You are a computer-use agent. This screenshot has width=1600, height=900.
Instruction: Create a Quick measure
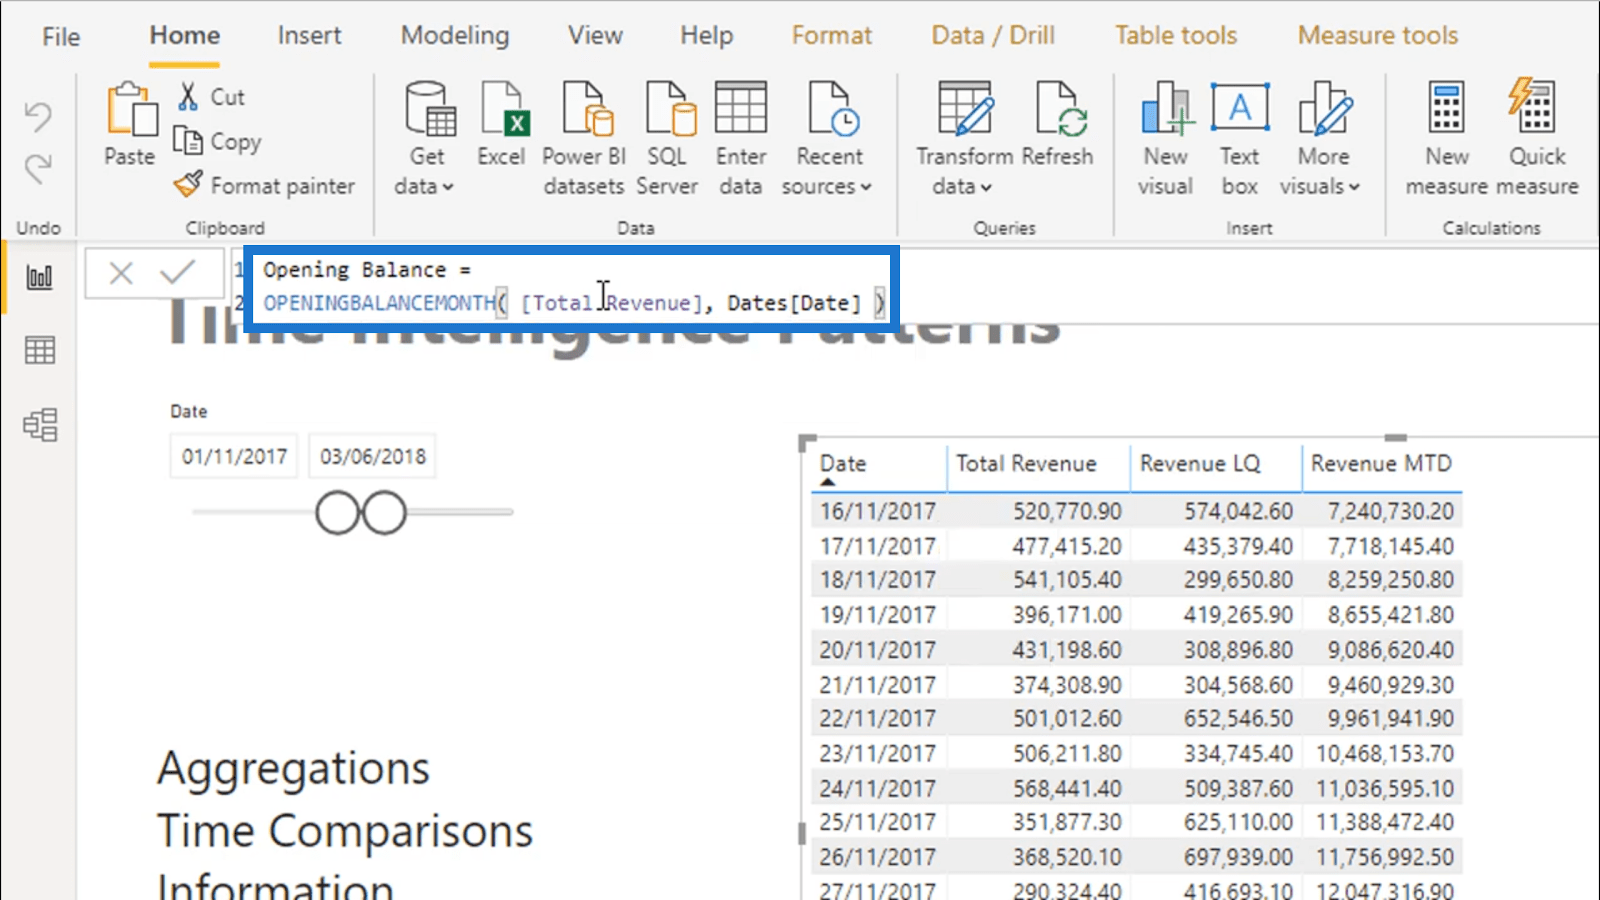(1537, 138)
